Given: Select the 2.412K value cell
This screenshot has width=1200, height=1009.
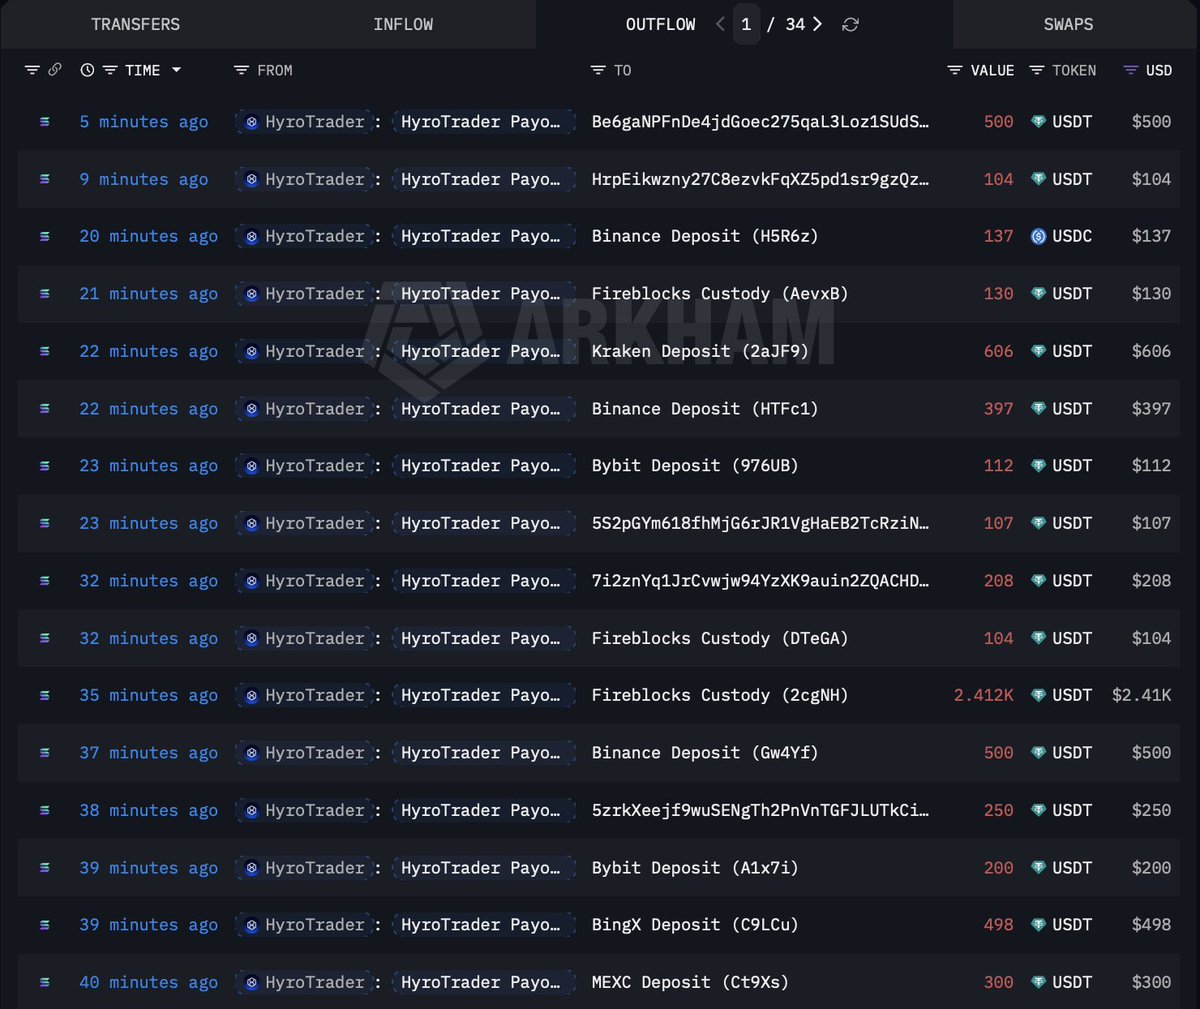Looking at the screenshot, I should pos(984,695).
